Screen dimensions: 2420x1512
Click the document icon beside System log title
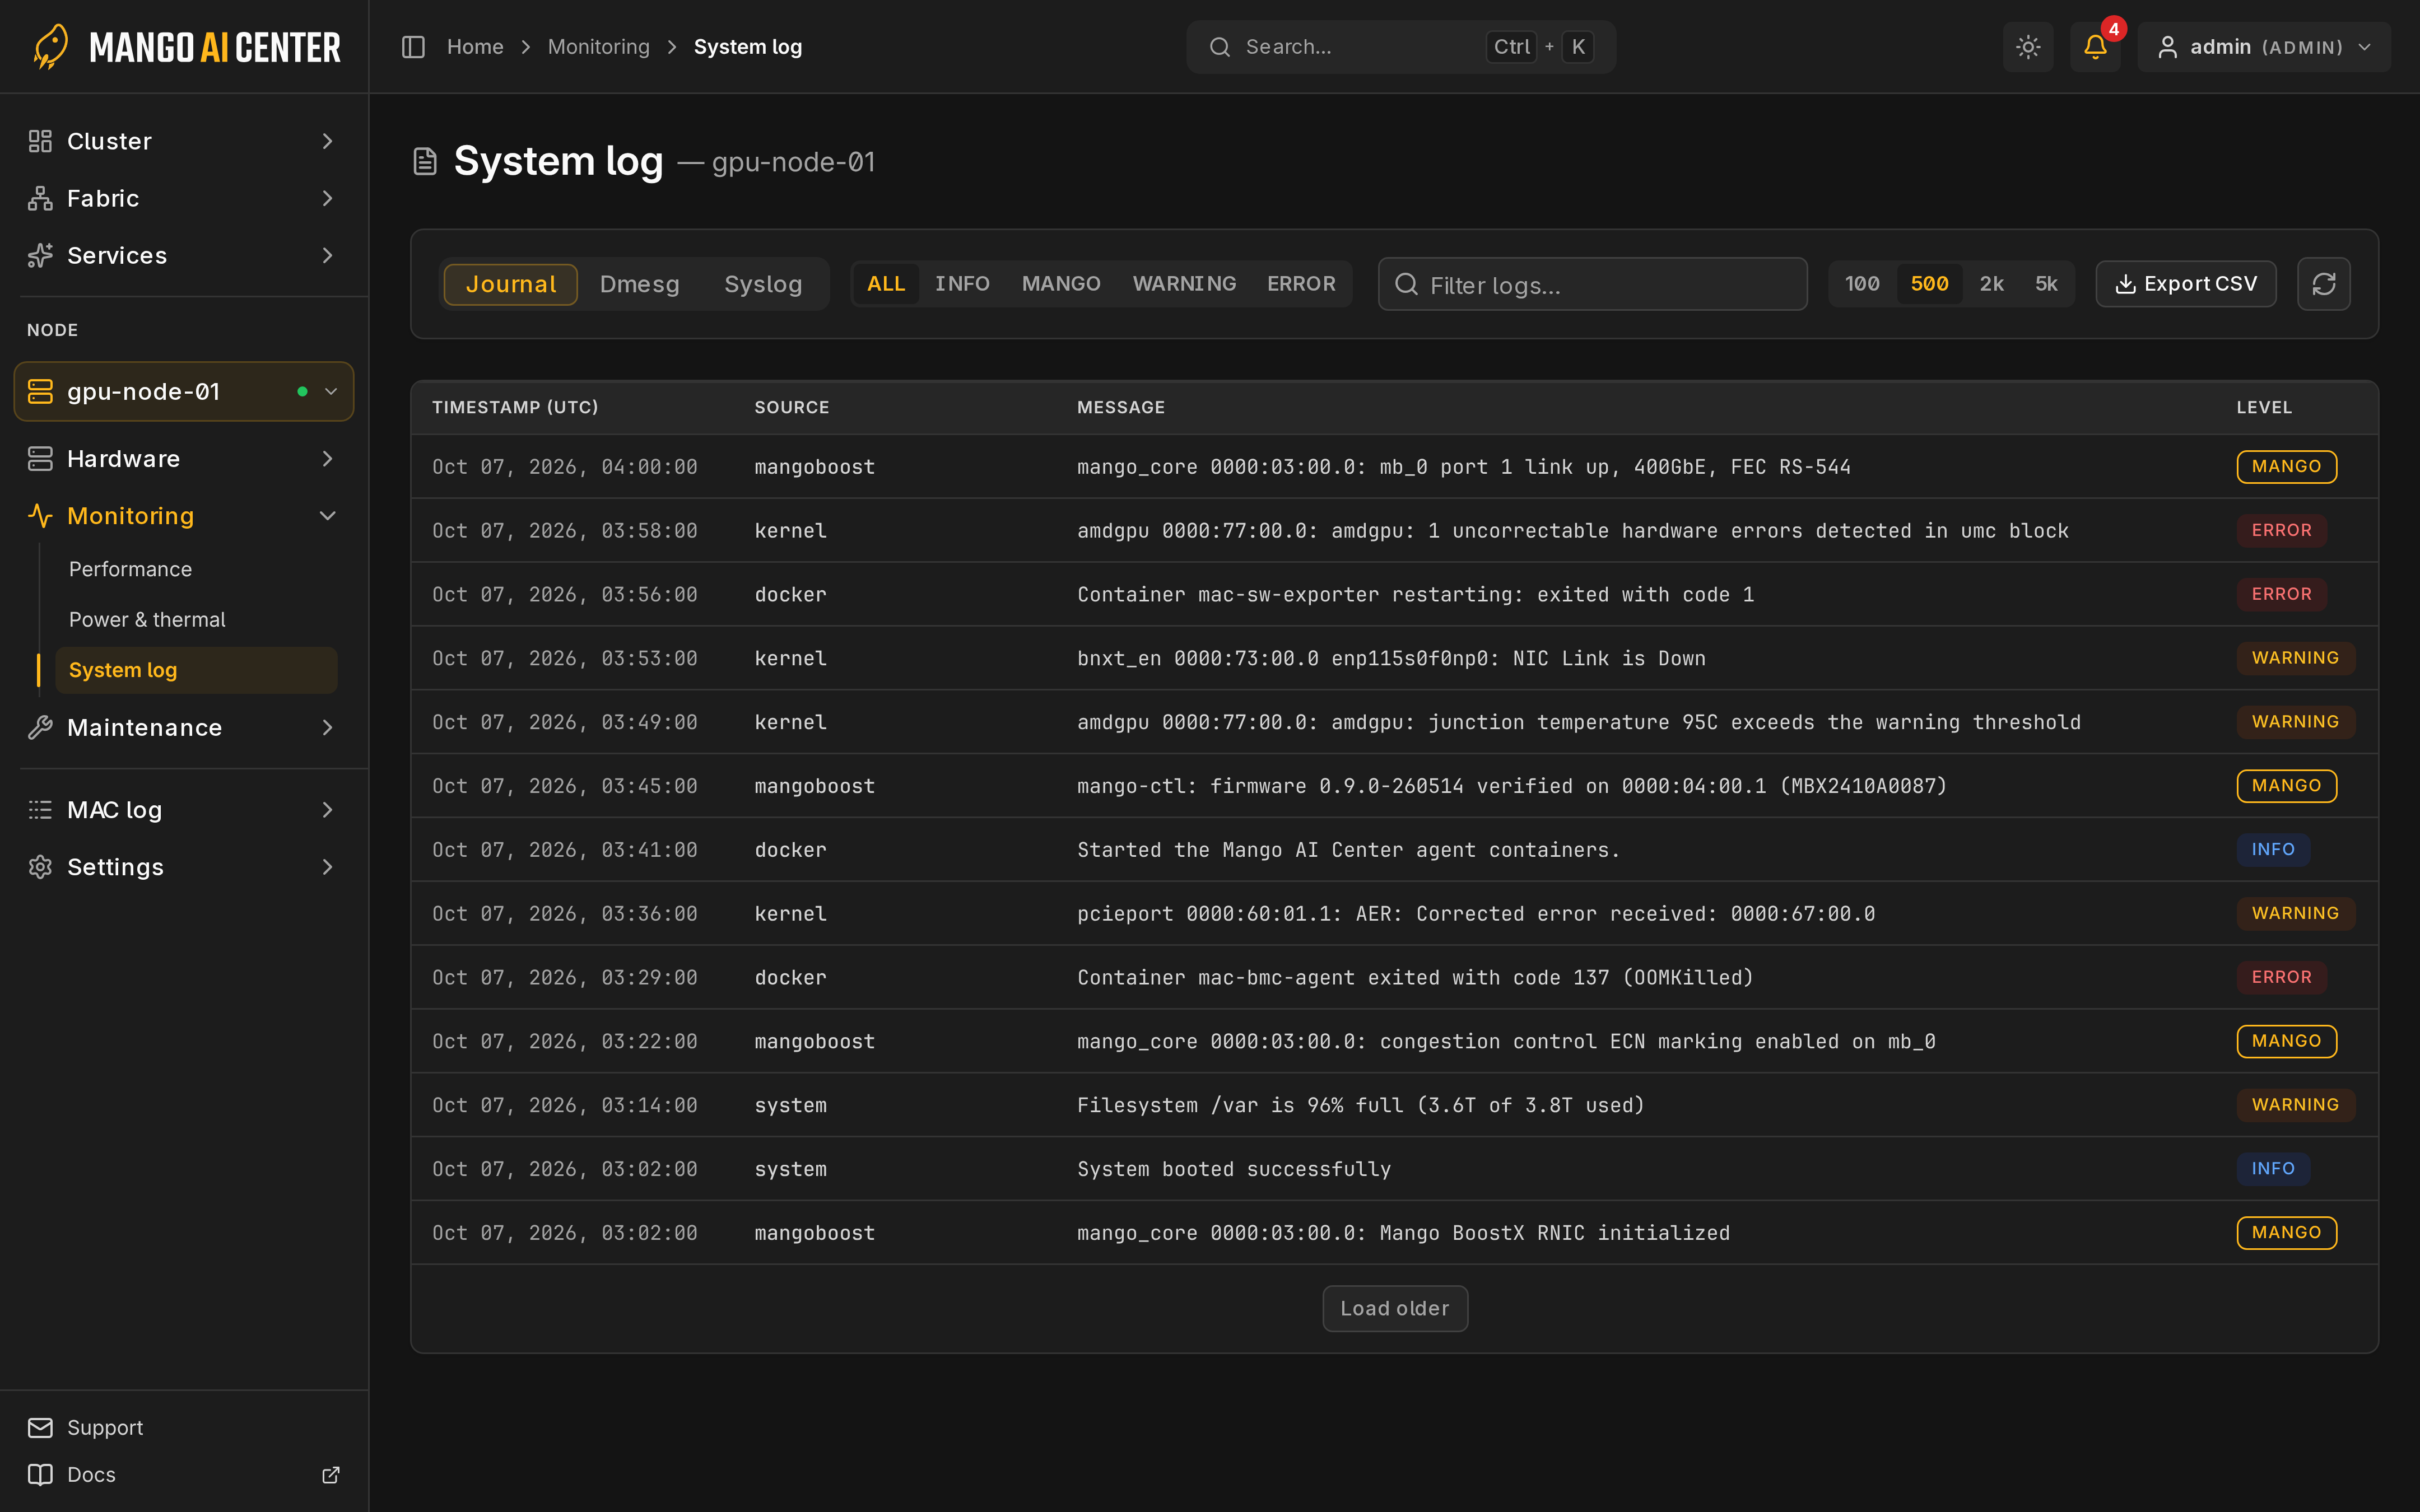(x=425, y=161)
